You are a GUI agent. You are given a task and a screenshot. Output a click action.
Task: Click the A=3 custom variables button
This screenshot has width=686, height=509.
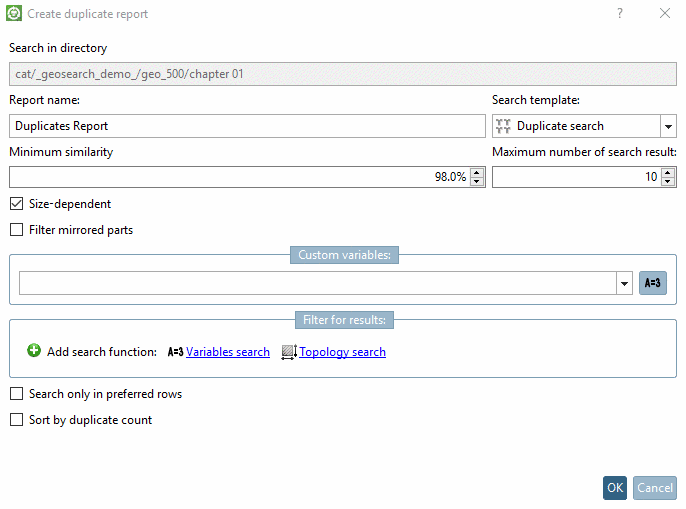[652, 283]
